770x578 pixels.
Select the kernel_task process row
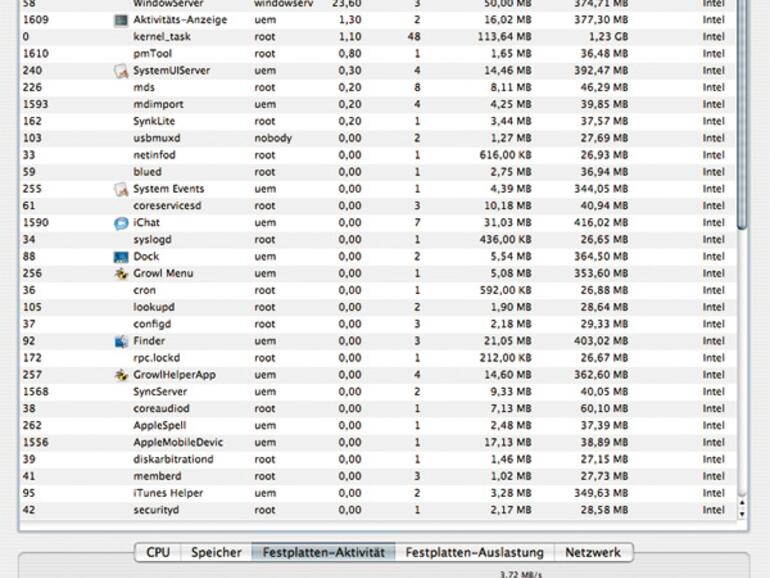[x=377, y=37]
